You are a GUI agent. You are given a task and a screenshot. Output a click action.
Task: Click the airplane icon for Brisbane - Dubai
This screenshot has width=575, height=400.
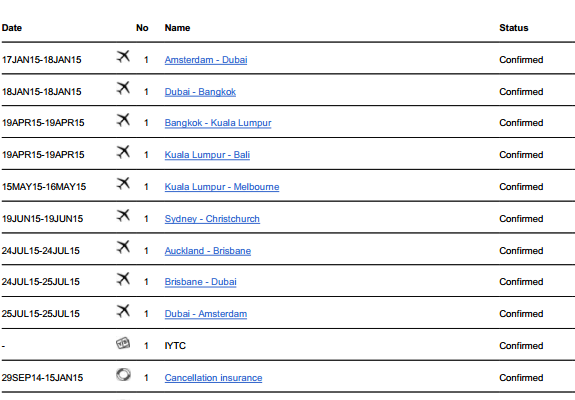click(x=124, y=279)
